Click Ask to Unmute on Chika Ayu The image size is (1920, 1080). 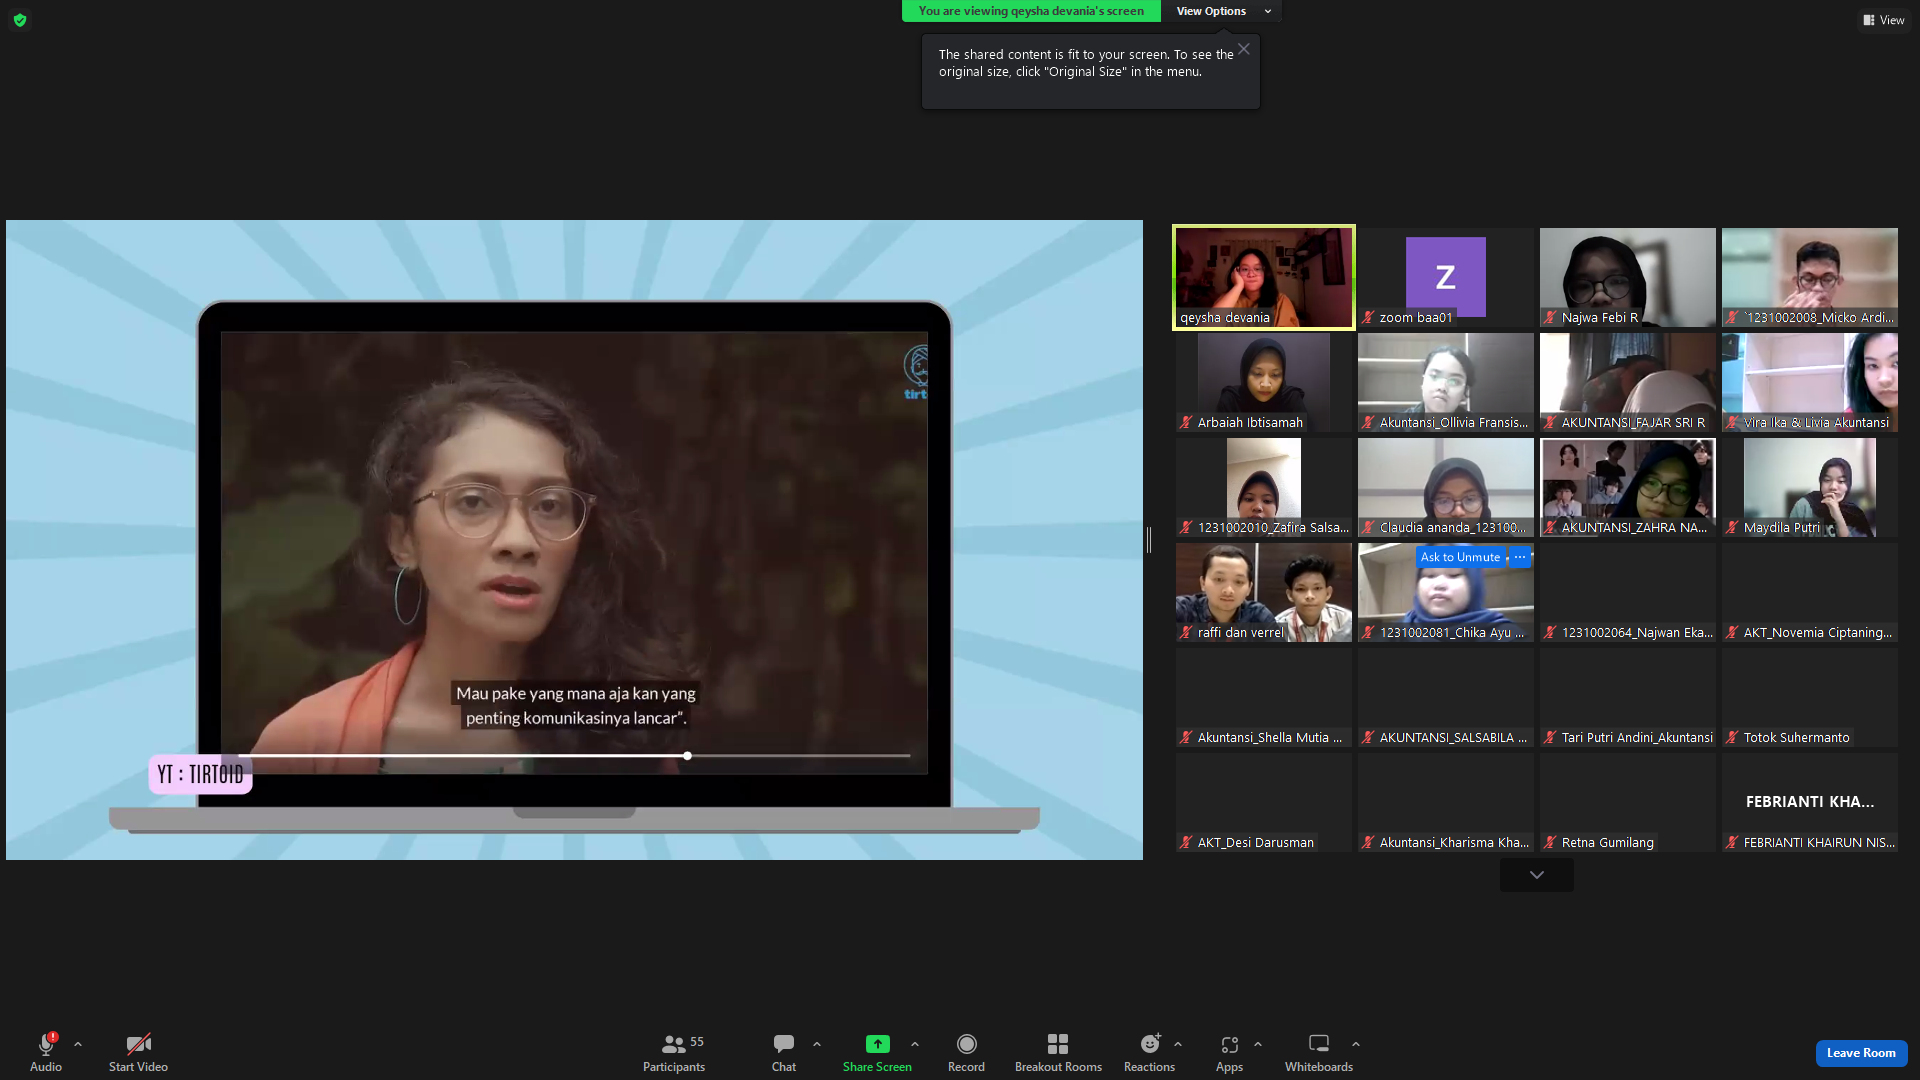pyautogui.click(x=1460, y=557)
